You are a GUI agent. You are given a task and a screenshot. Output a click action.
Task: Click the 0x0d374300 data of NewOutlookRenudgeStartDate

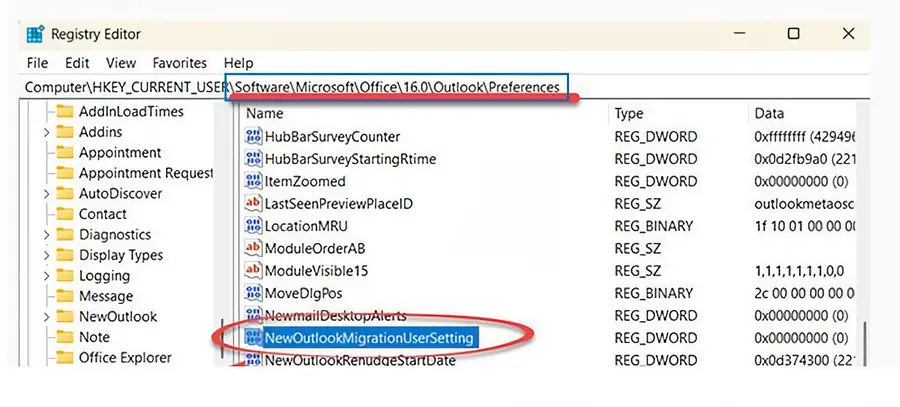805,360
